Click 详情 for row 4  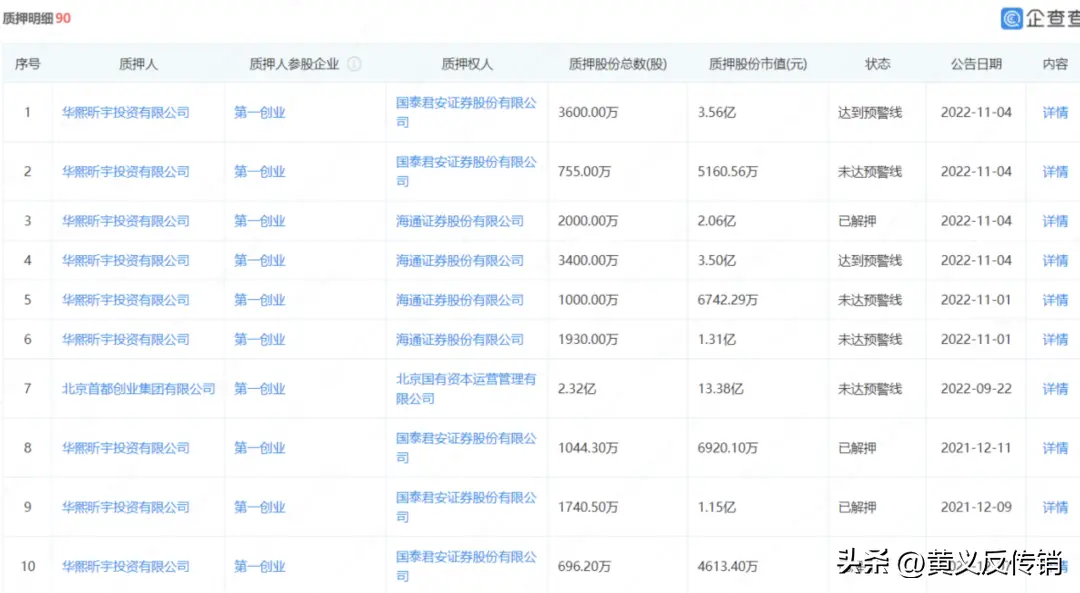pyautogui.click(x=1055, y=260)
